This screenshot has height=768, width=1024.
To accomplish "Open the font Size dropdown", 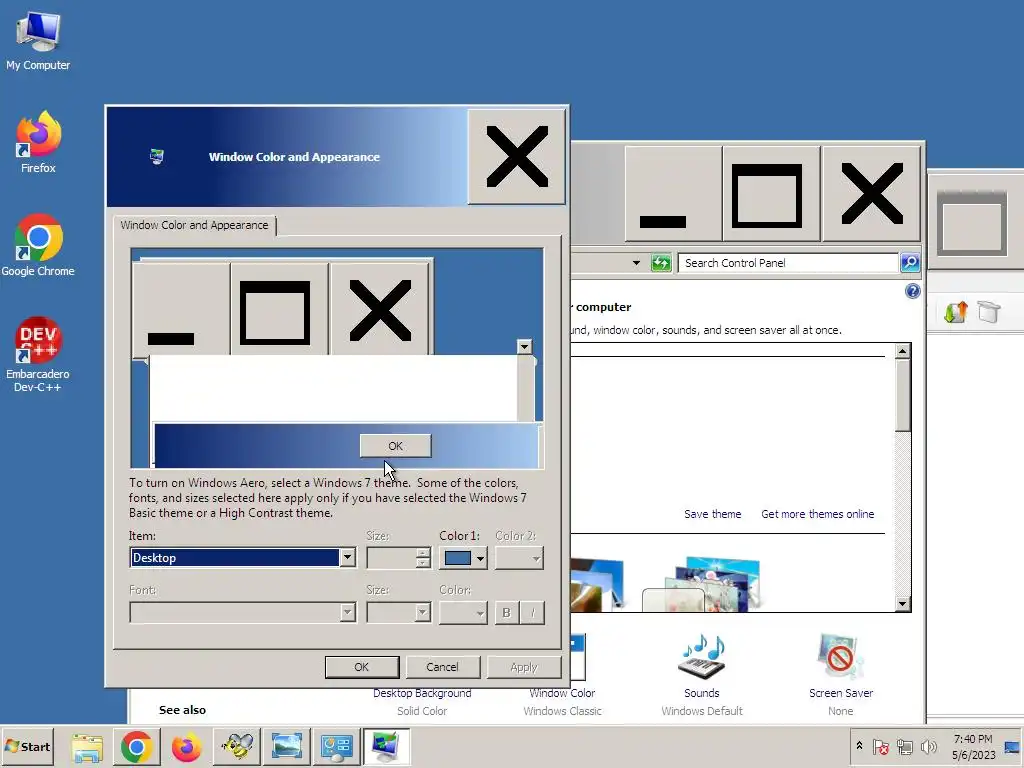I will click(398, 612).
